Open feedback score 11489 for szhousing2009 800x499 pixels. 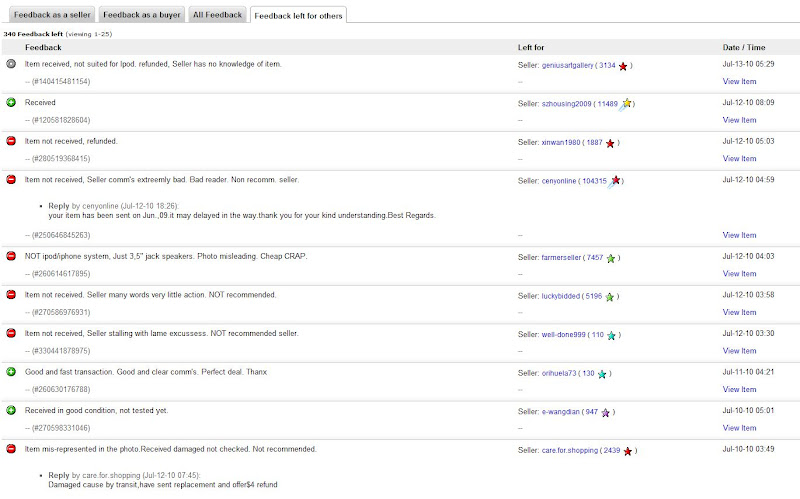pos(607,103)
